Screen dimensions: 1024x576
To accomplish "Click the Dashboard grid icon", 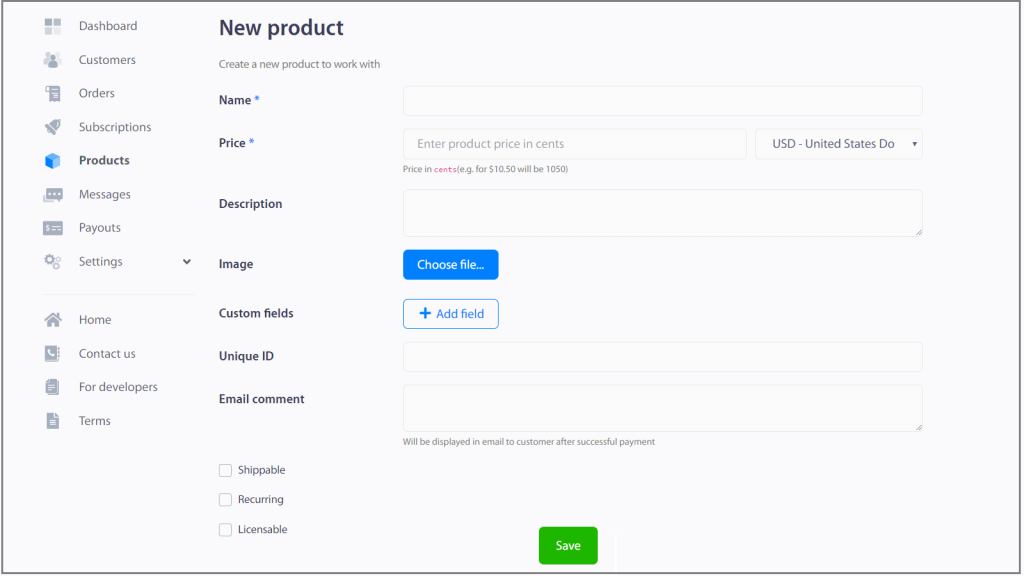I will pyautogui.click(x=53, y=26).
